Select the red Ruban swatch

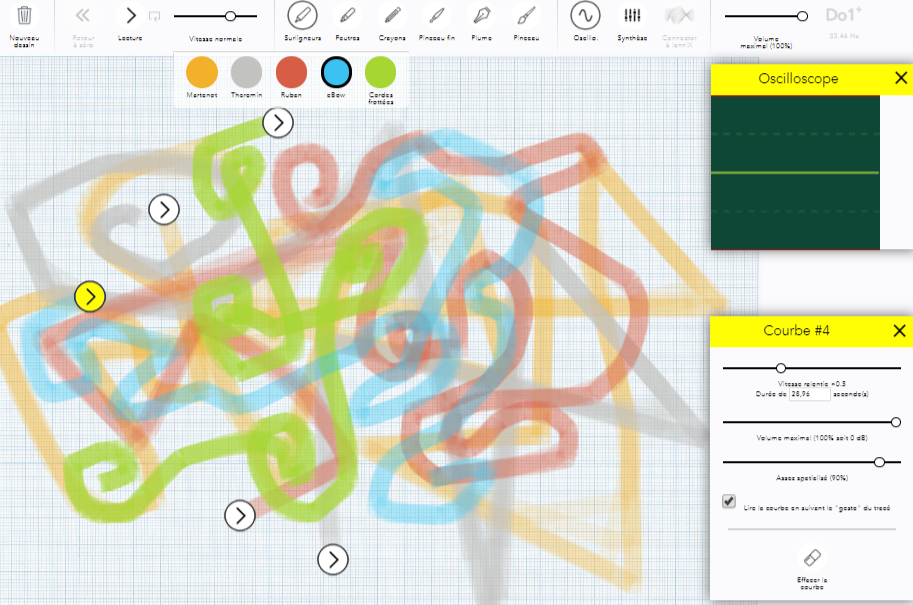291,72
